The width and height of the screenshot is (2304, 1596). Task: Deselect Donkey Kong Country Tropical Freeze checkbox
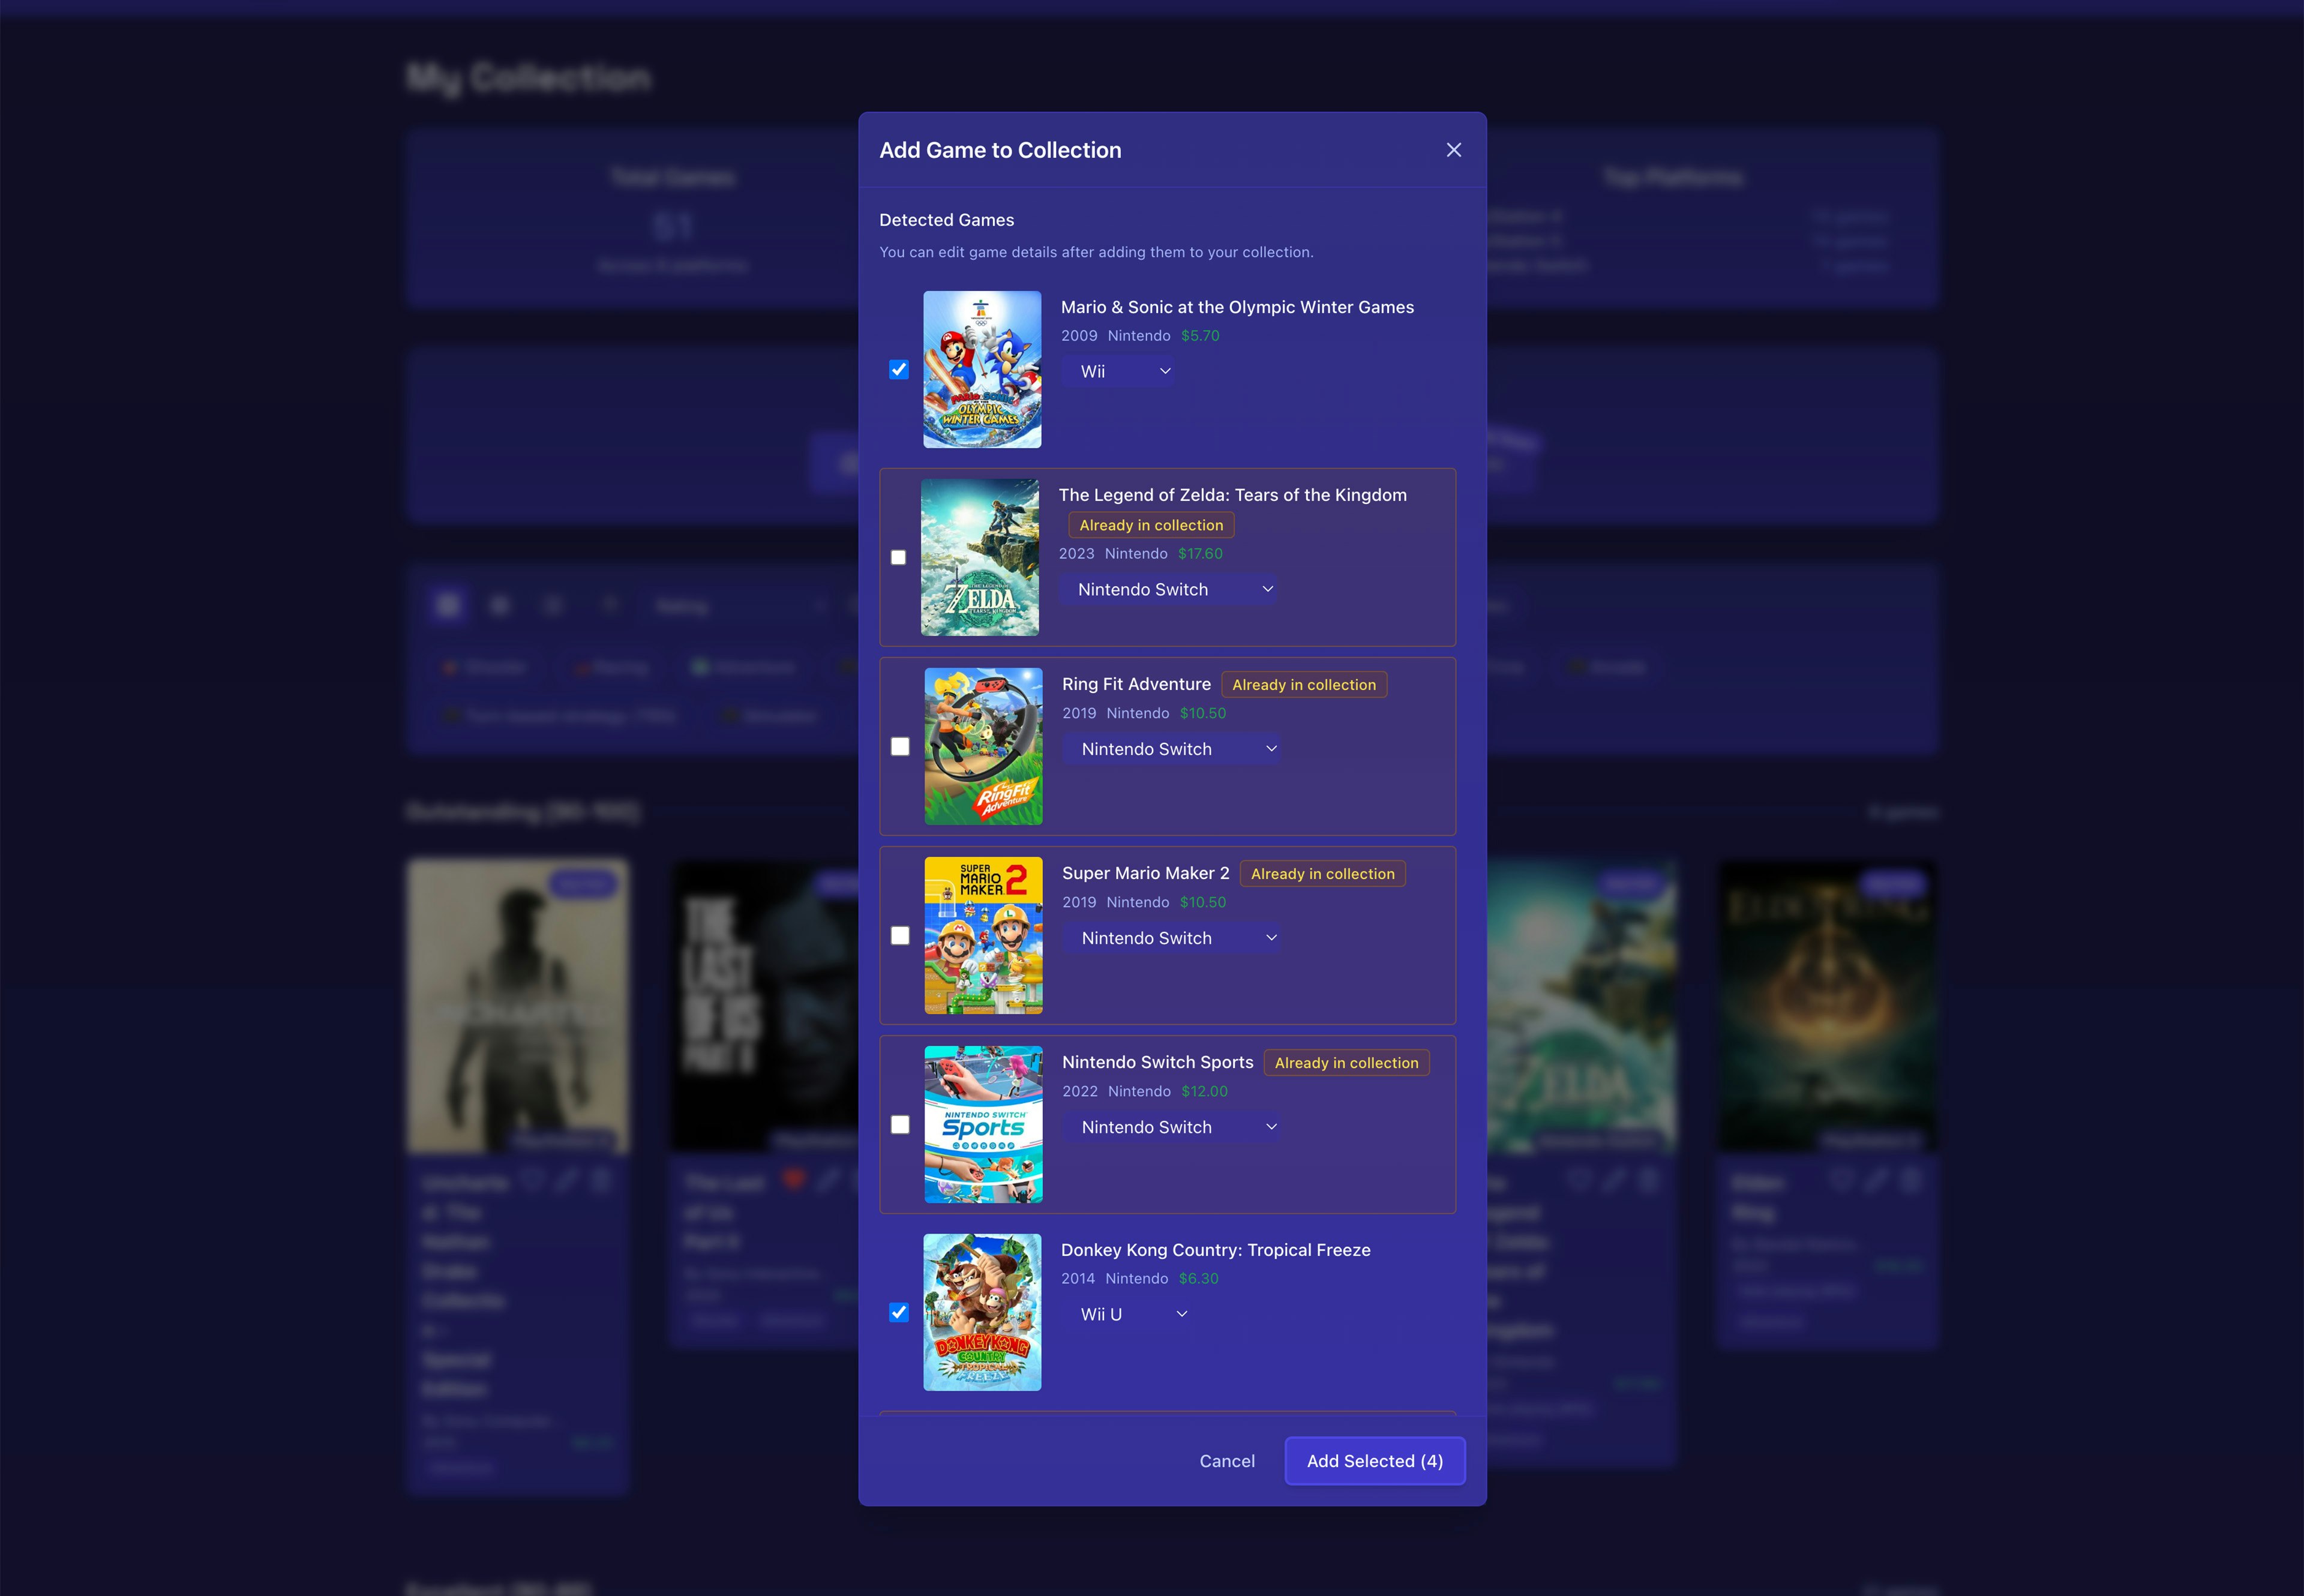tap(899, 1312)
